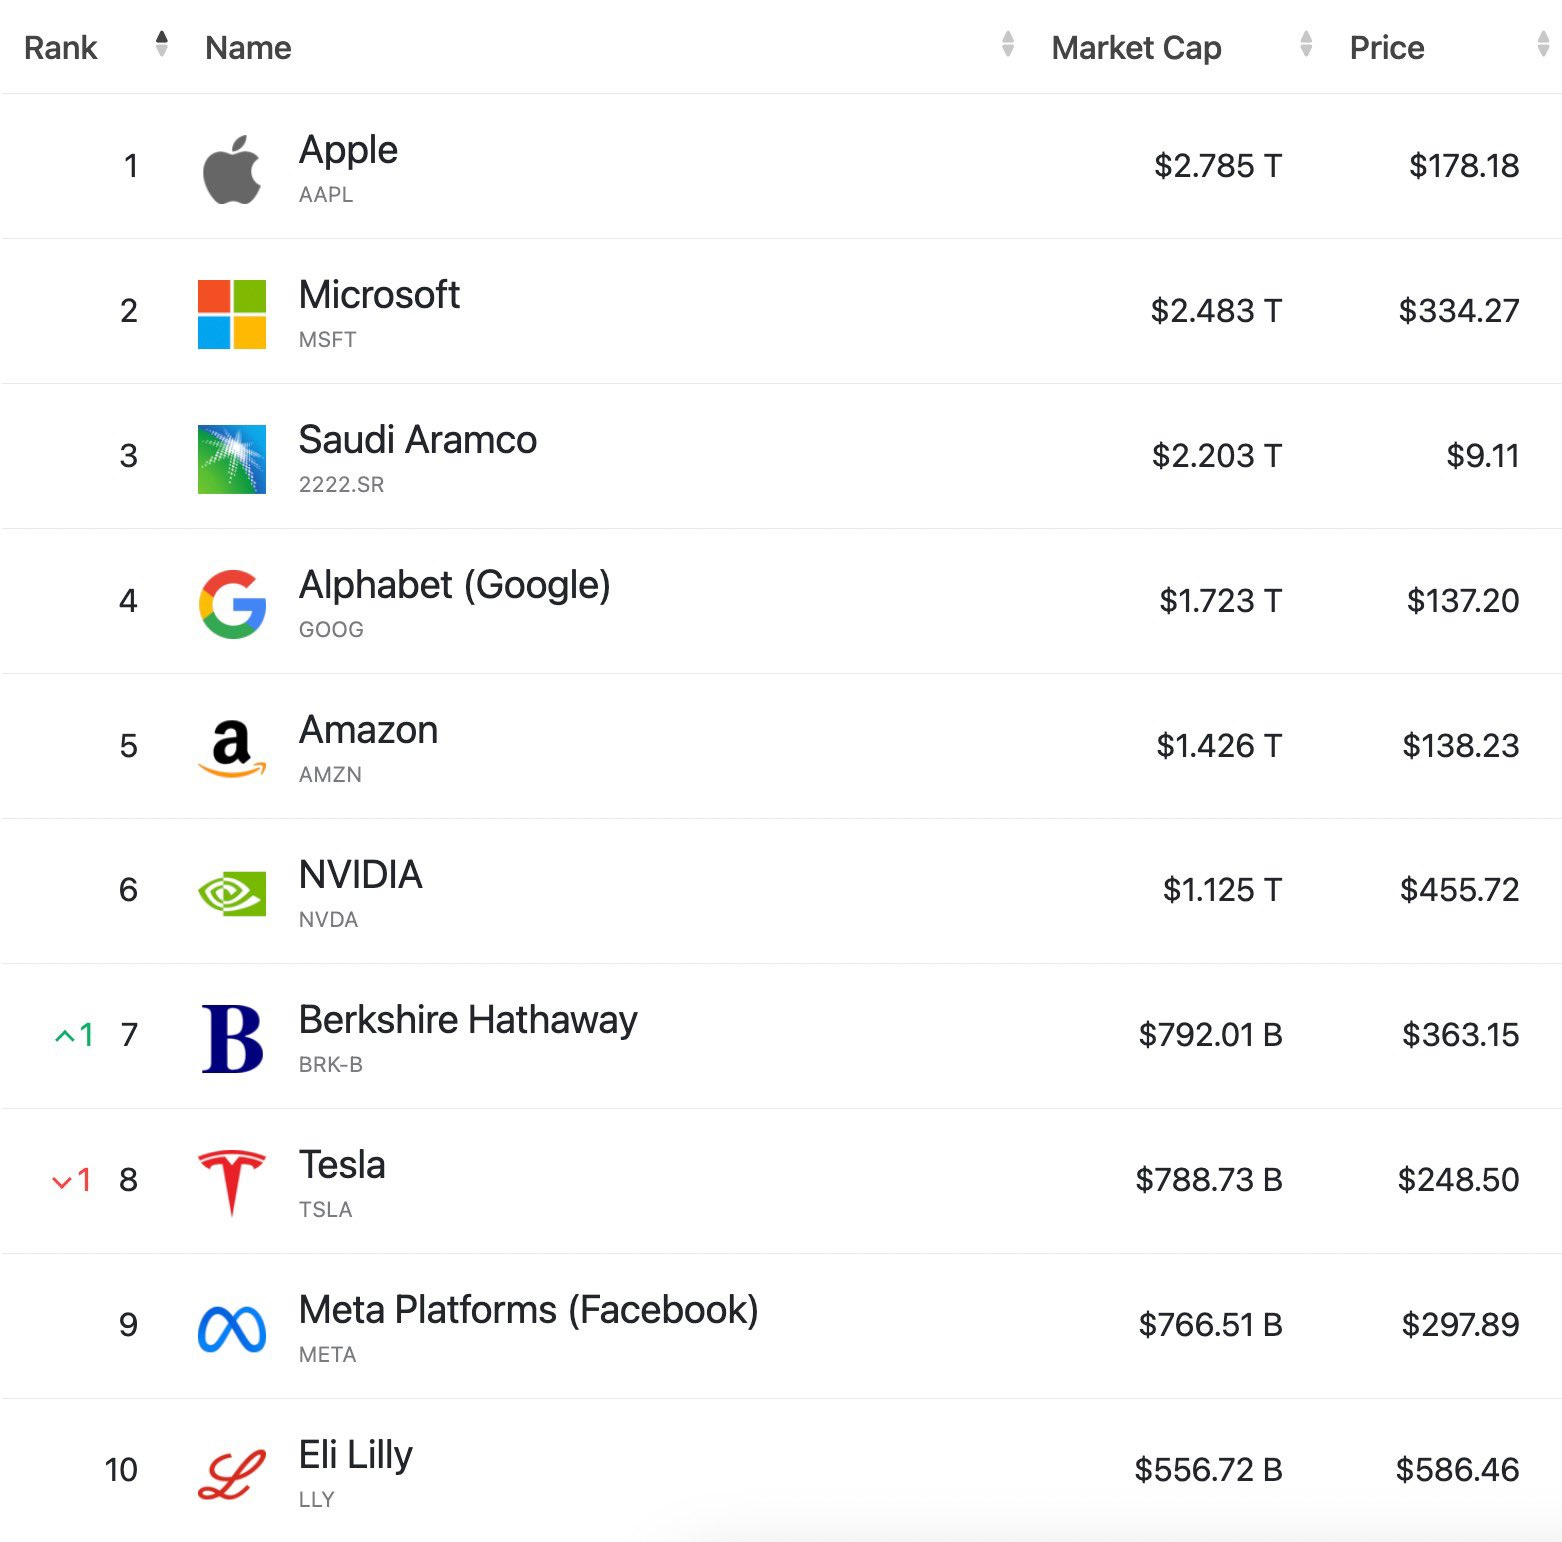The image size is (1562, 1542).
Task: Click the Google G logo icon
Action: [x=232, y=604]
